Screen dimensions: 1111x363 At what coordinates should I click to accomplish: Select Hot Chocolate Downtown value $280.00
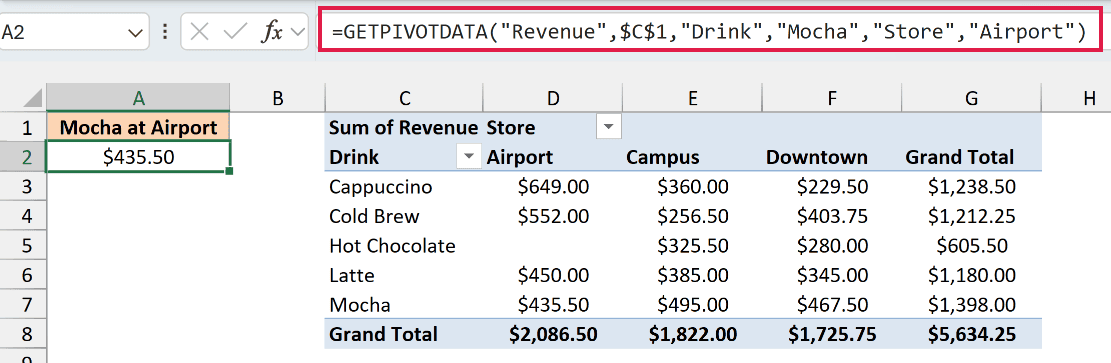(832, 245)
